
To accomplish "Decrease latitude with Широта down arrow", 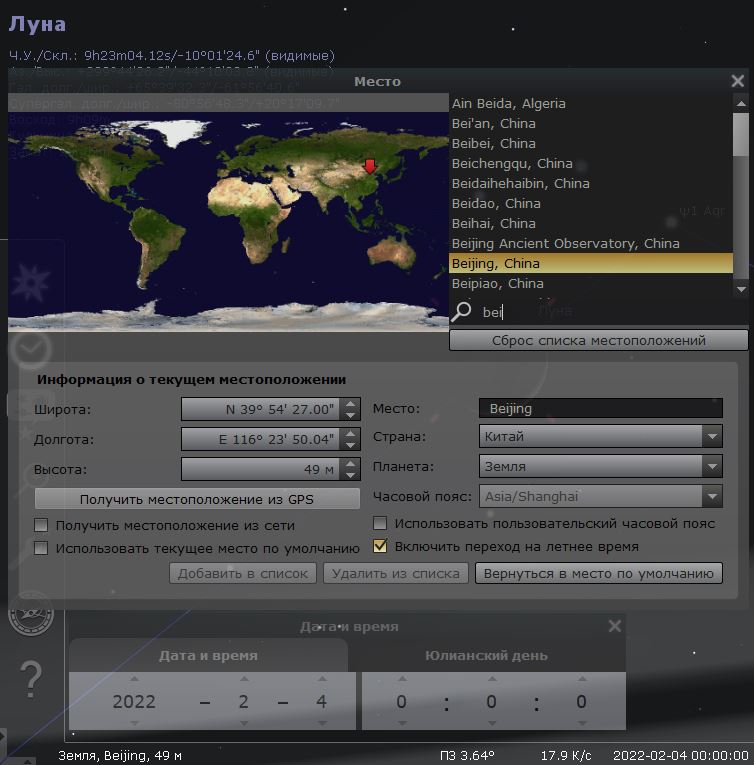I will (350, 415).
